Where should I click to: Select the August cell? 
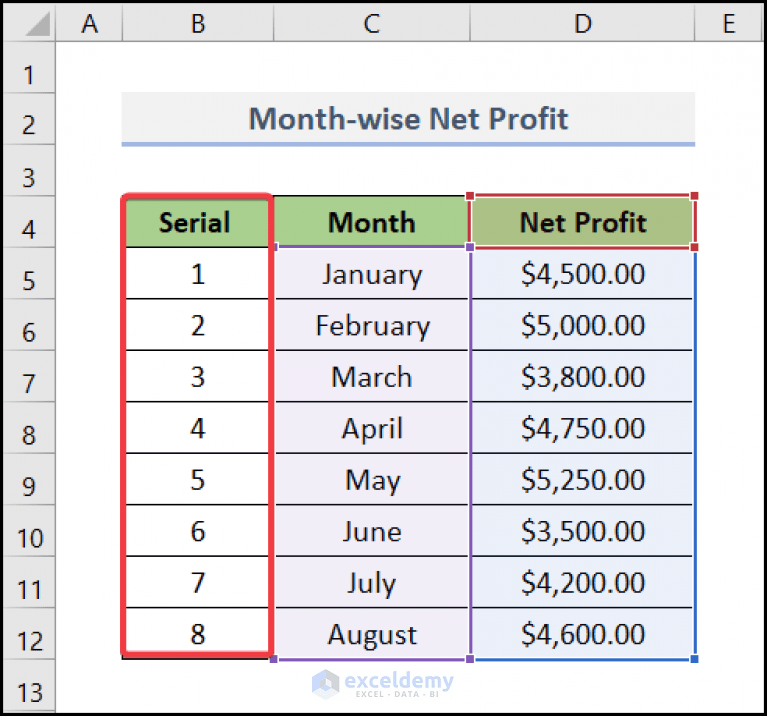371,635
